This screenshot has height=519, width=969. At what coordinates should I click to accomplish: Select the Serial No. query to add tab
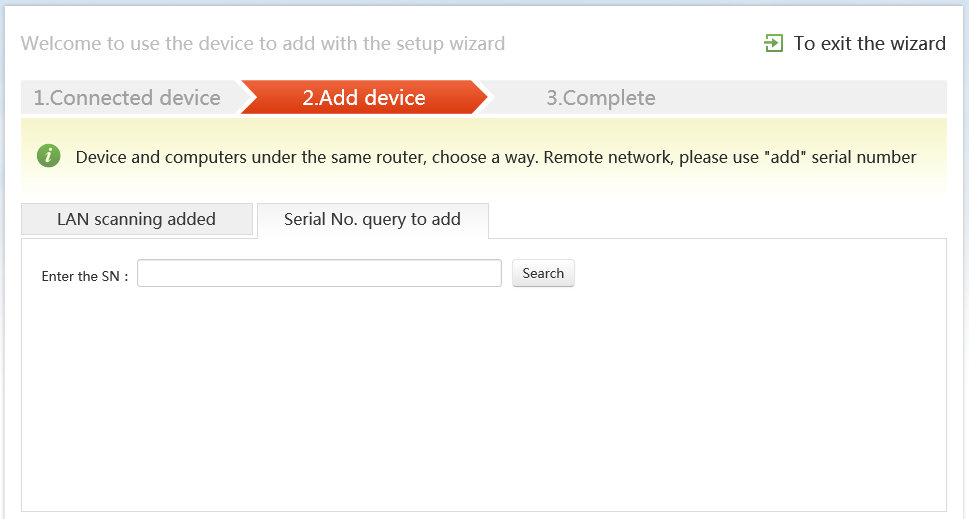click(372, 219)
